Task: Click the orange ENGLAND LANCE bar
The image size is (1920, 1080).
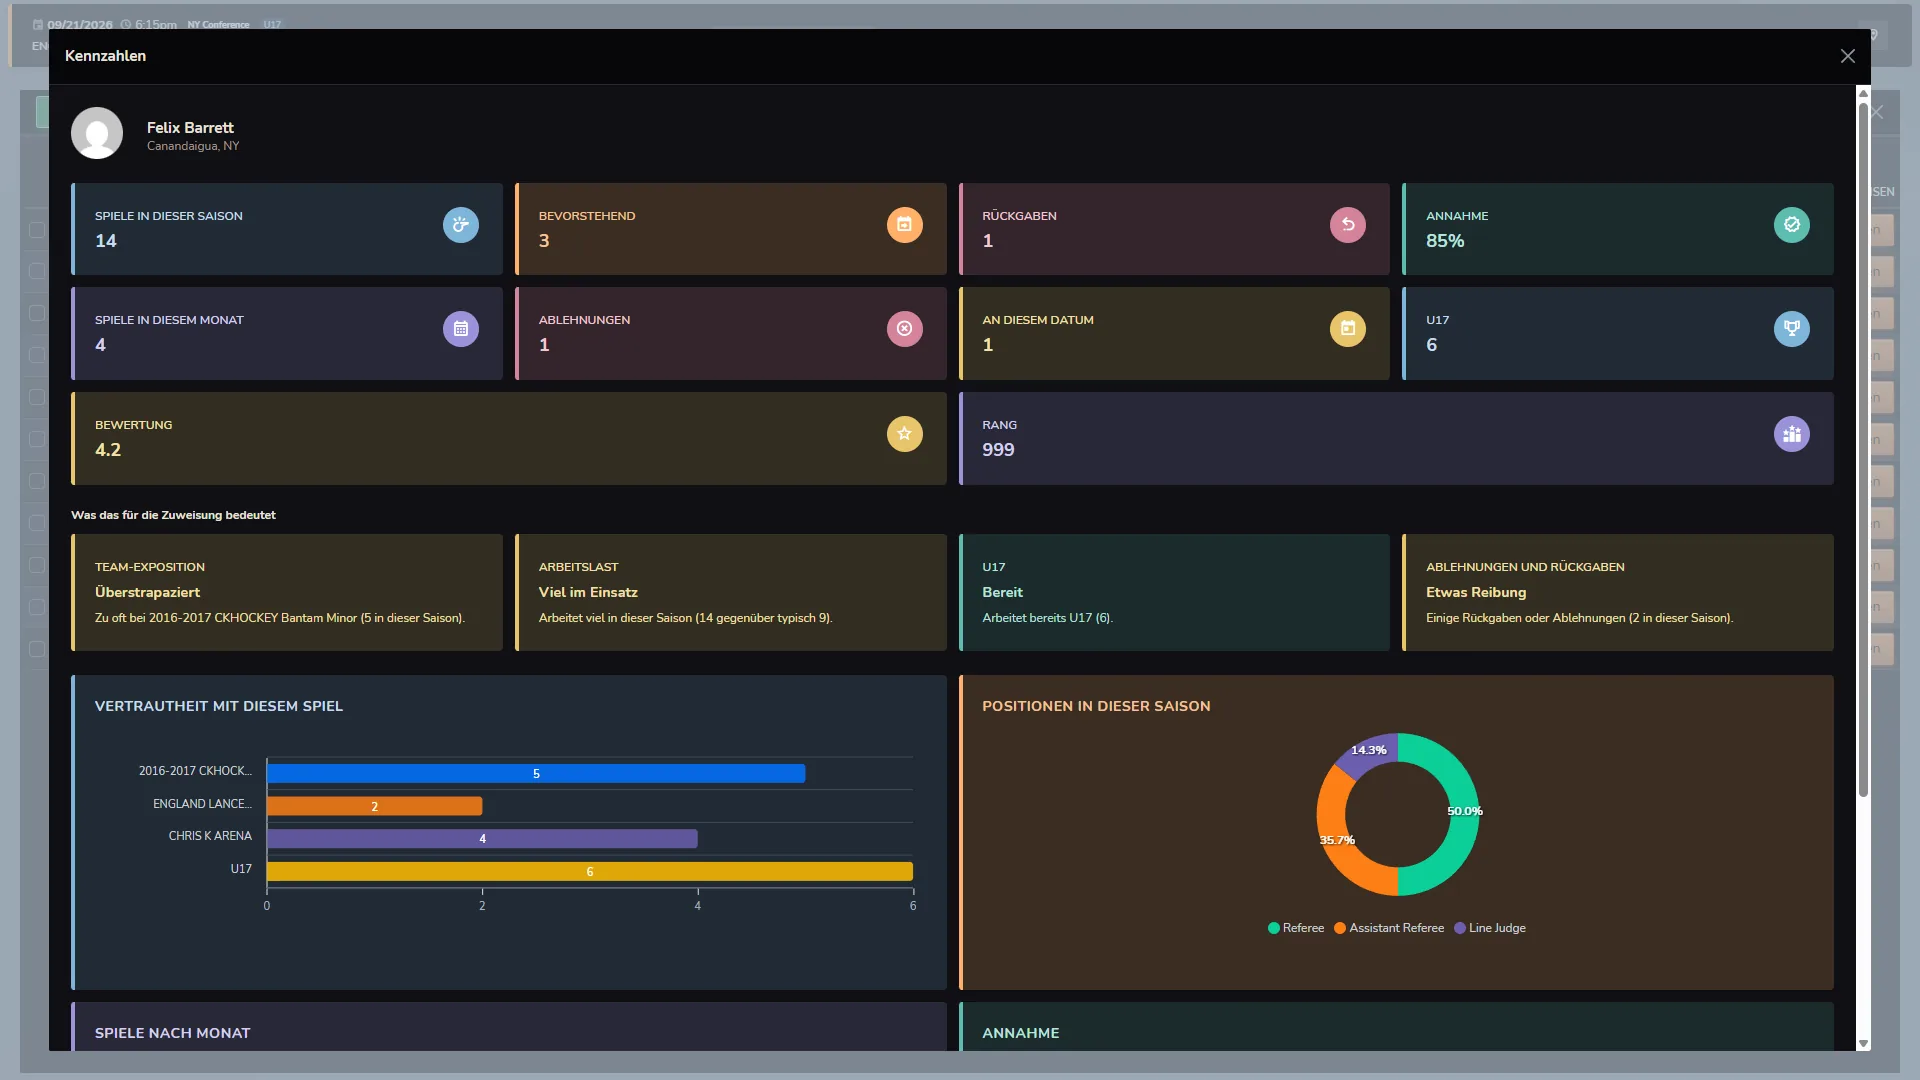Action: click(x=374, y=806)
